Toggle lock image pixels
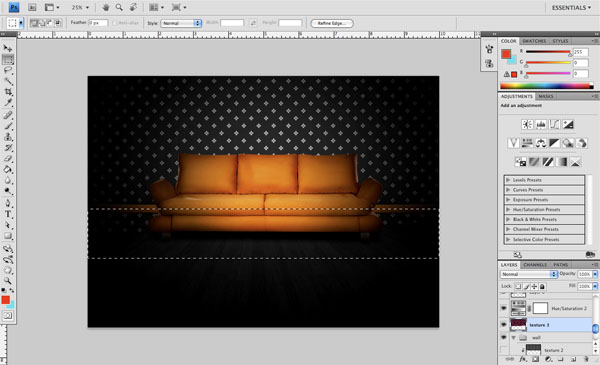 click(526, 286)
